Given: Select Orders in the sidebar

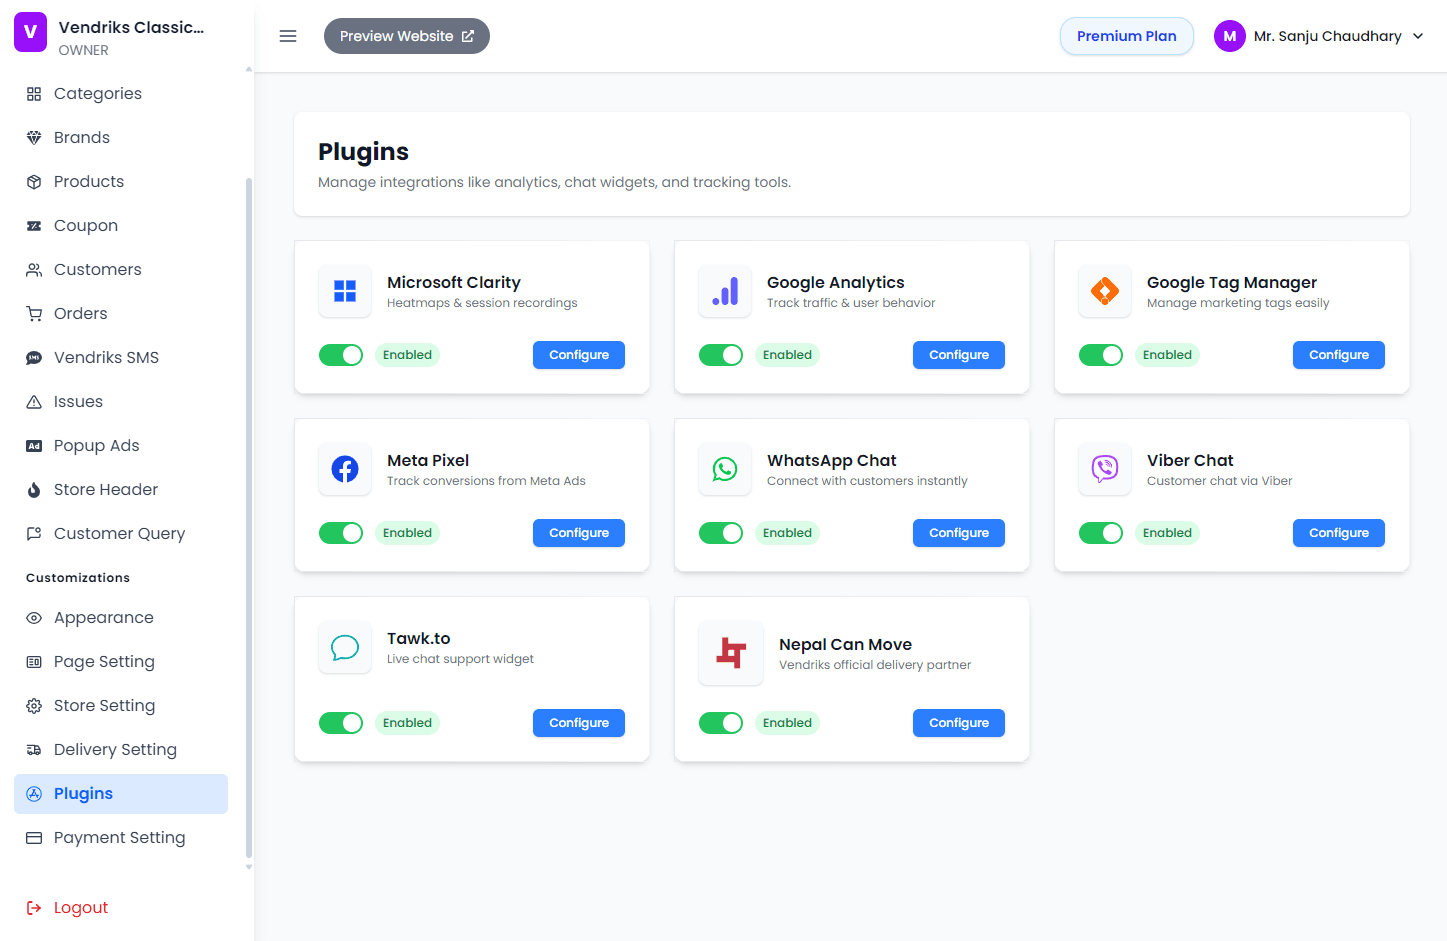Looking at the screenshot, I should (80, 313).
